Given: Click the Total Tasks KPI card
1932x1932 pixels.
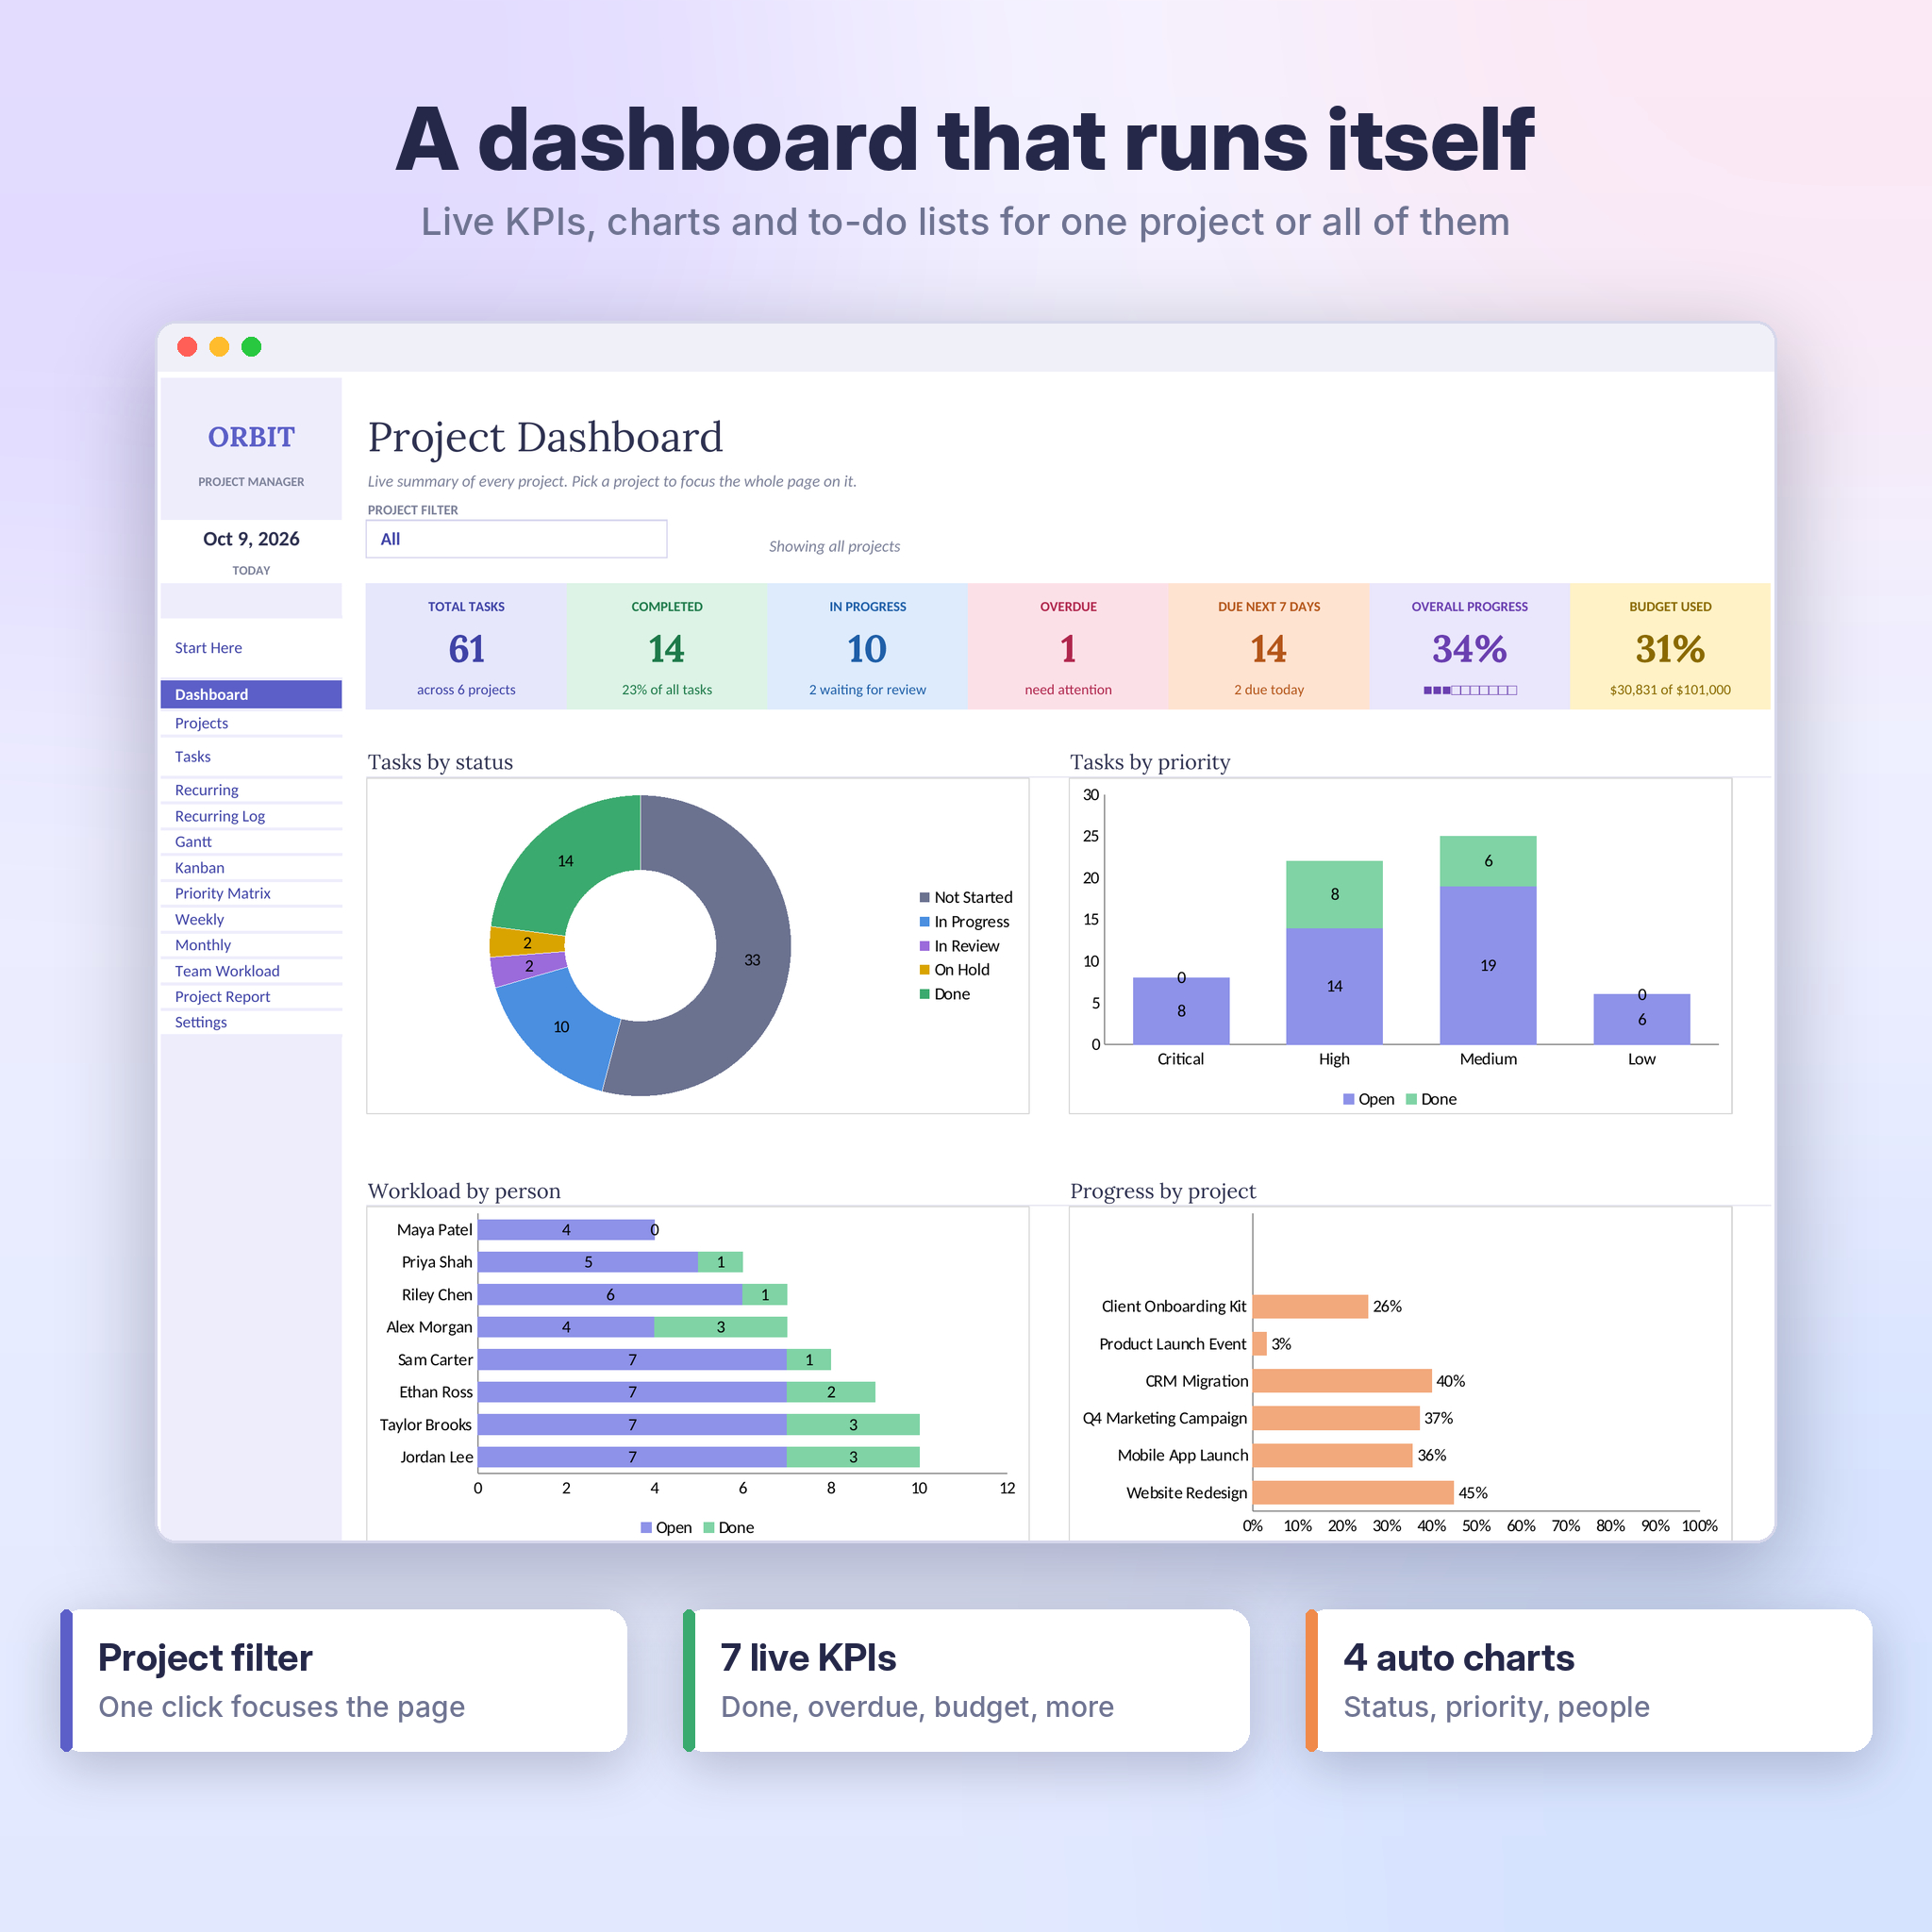Looking at the screenshot, I should [466, 647].
